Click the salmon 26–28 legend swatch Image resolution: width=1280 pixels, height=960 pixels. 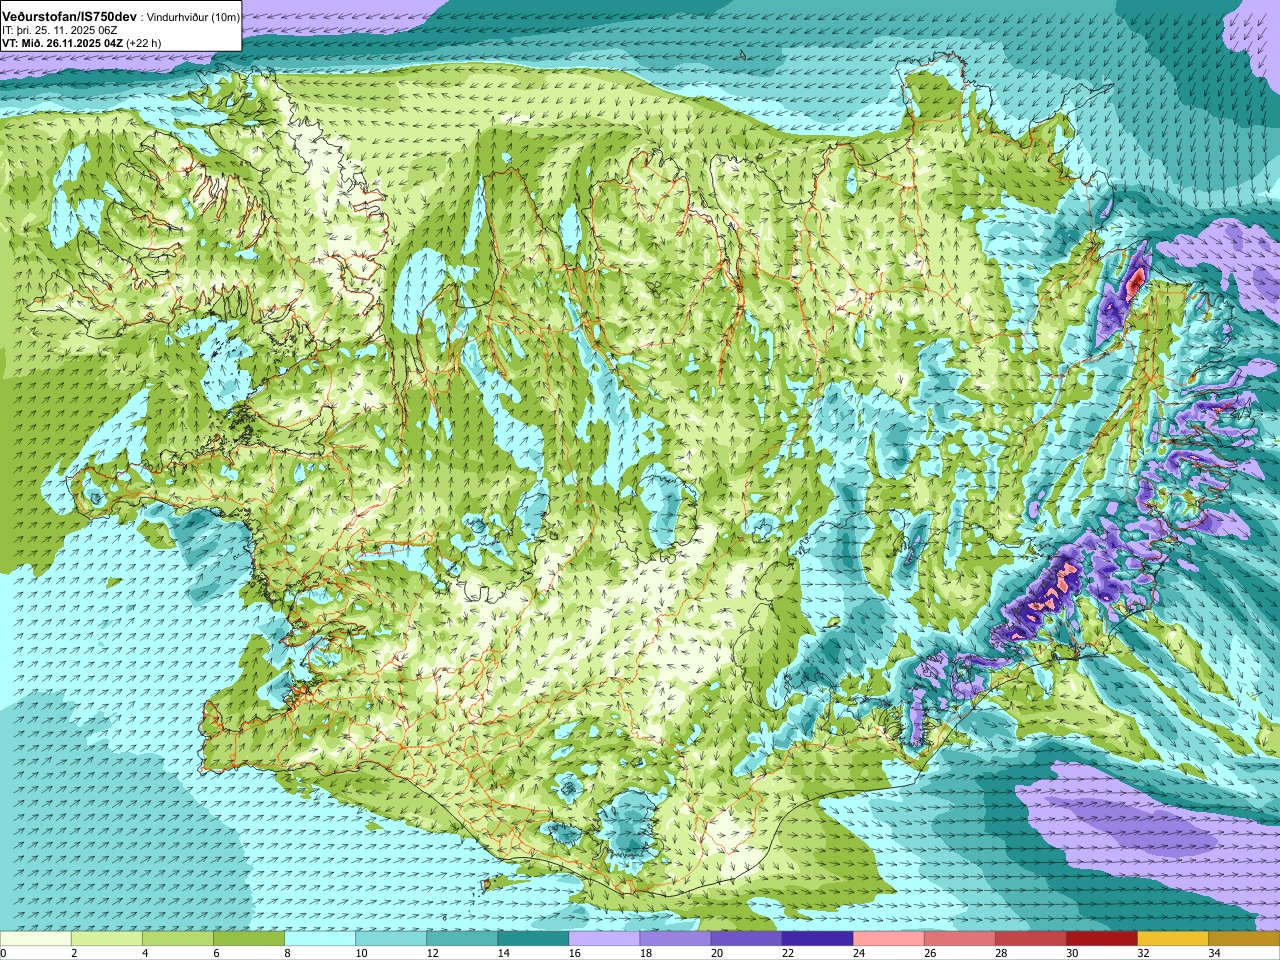pyautogui.click(x=959, y=939)
